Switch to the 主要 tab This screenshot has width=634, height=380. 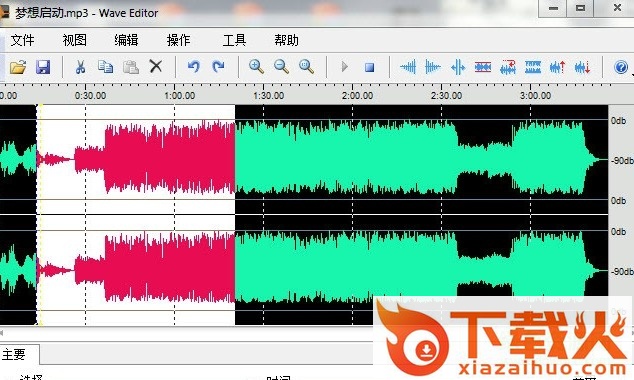point(14,355)
